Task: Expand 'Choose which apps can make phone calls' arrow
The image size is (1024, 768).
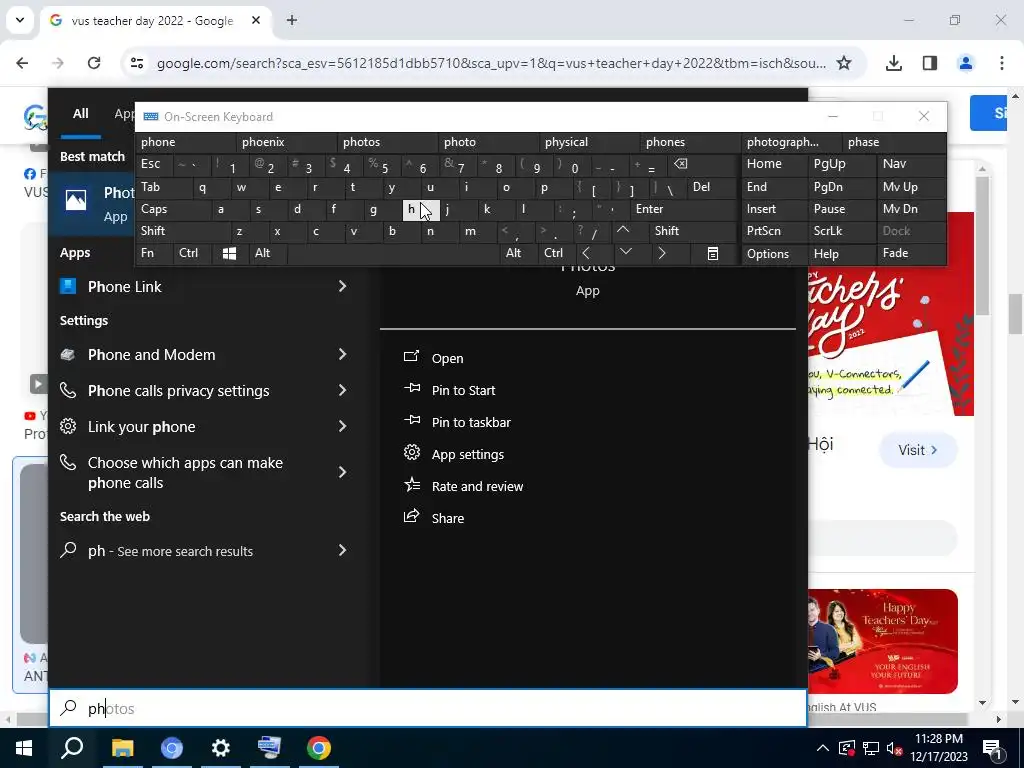Action: (x=342, y=472)
